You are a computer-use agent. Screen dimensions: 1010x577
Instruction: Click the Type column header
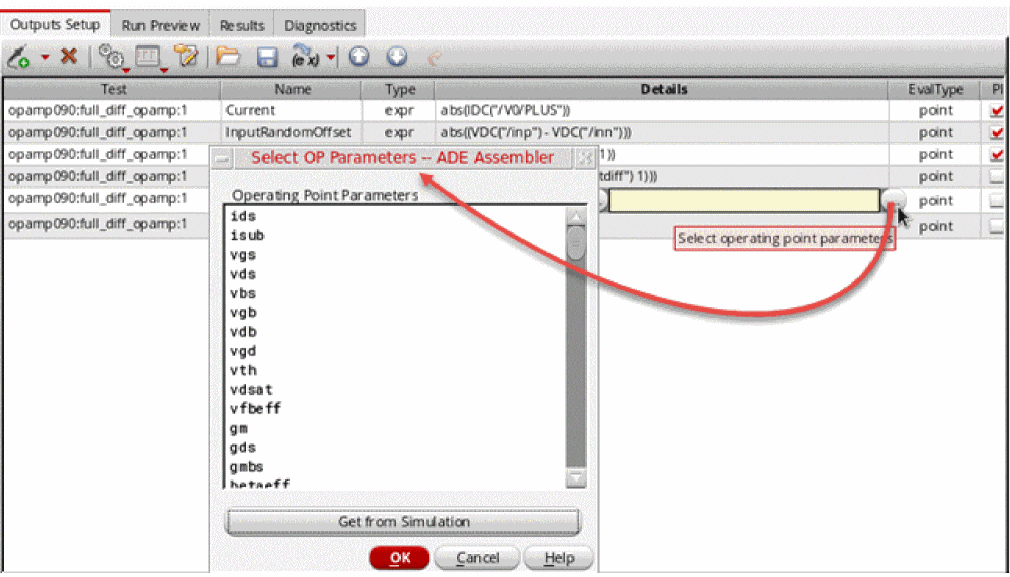pyautogui.click(x=399, y=90)
